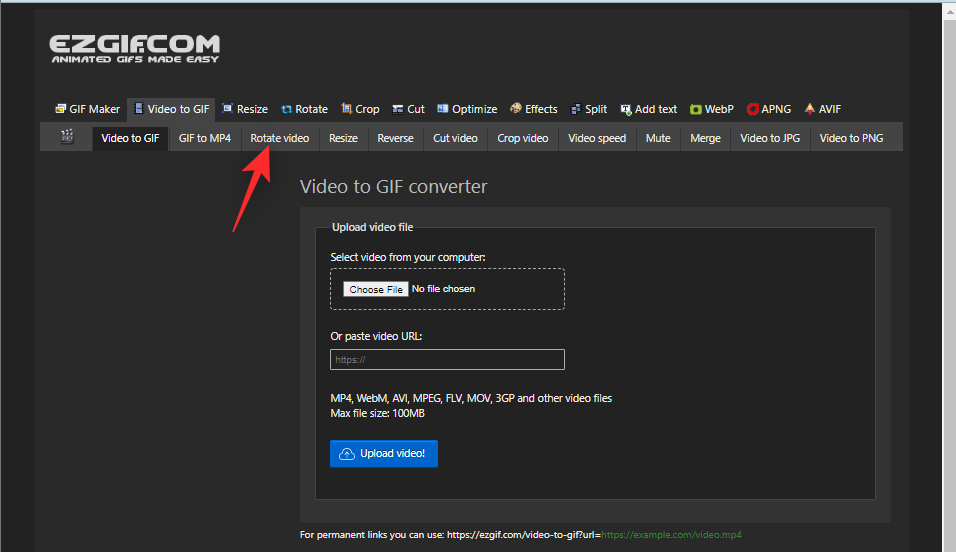Click the Resize tool icon
The height and width of the screenshot is (552, 956).
pyautogui.click(x=227, y=109)
